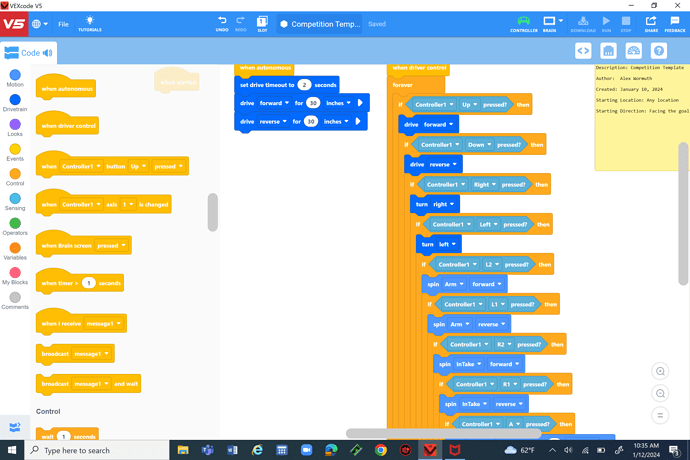Viewport: 690px width, 460px height.
Task: Open message1 dropdown in 'when I receive'
Action: (x=103, y=324)
